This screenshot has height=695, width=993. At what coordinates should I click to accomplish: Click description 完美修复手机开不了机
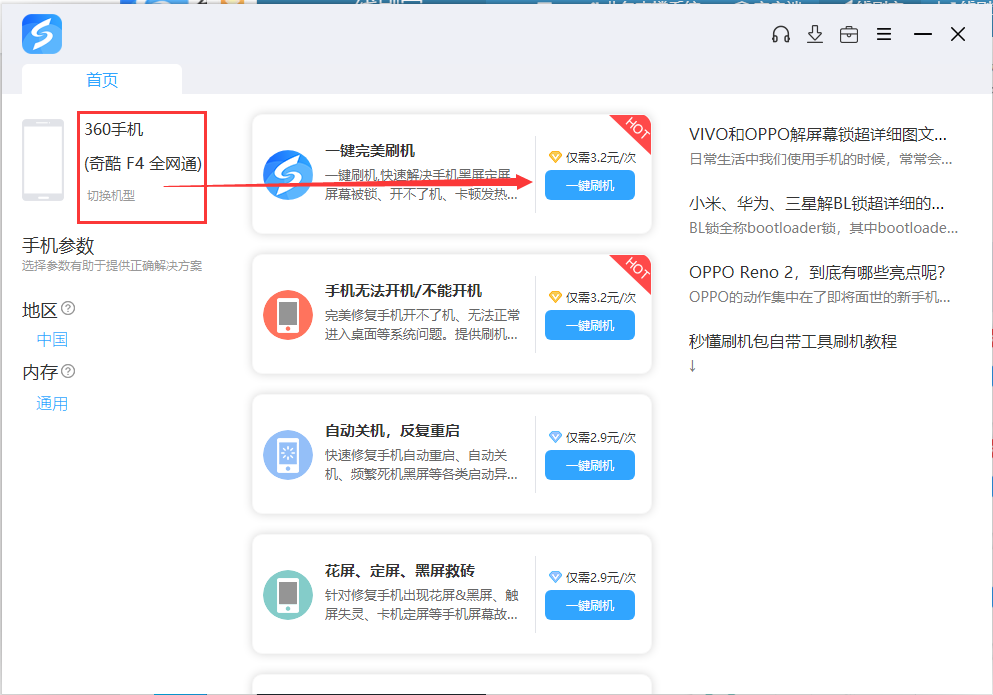[422, 324]
